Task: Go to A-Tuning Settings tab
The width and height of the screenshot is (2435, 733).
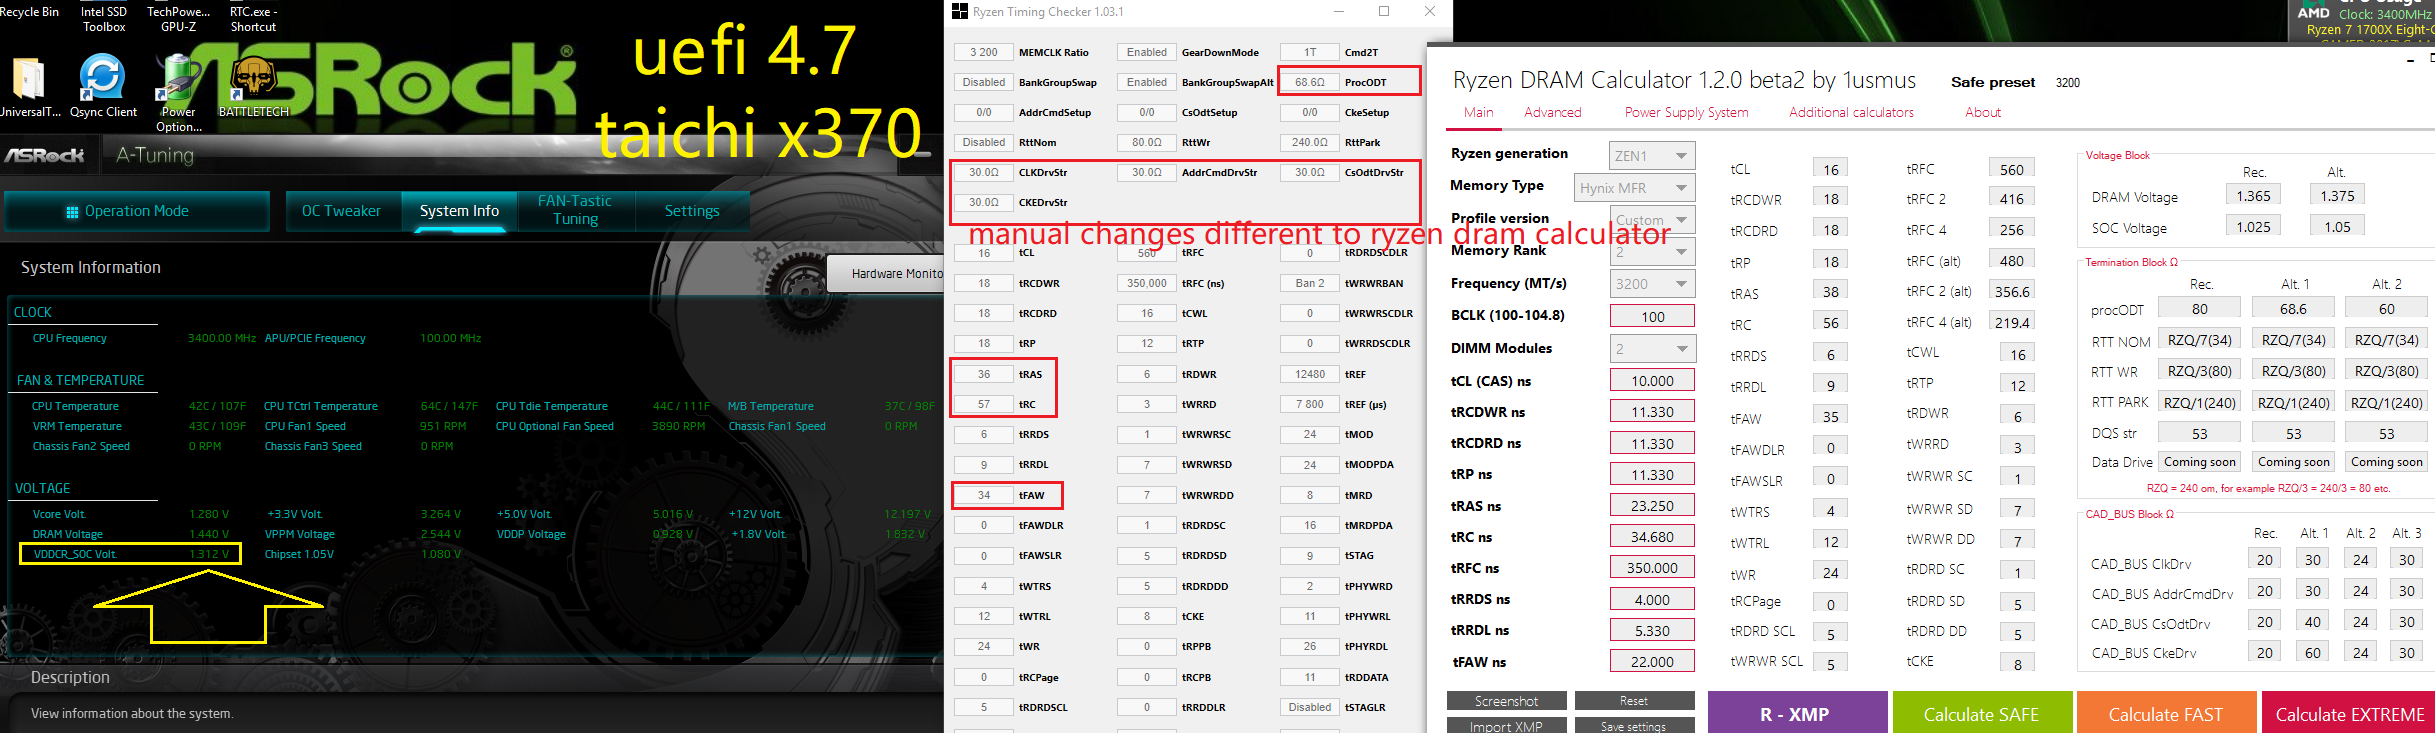Action: [692, 211]
